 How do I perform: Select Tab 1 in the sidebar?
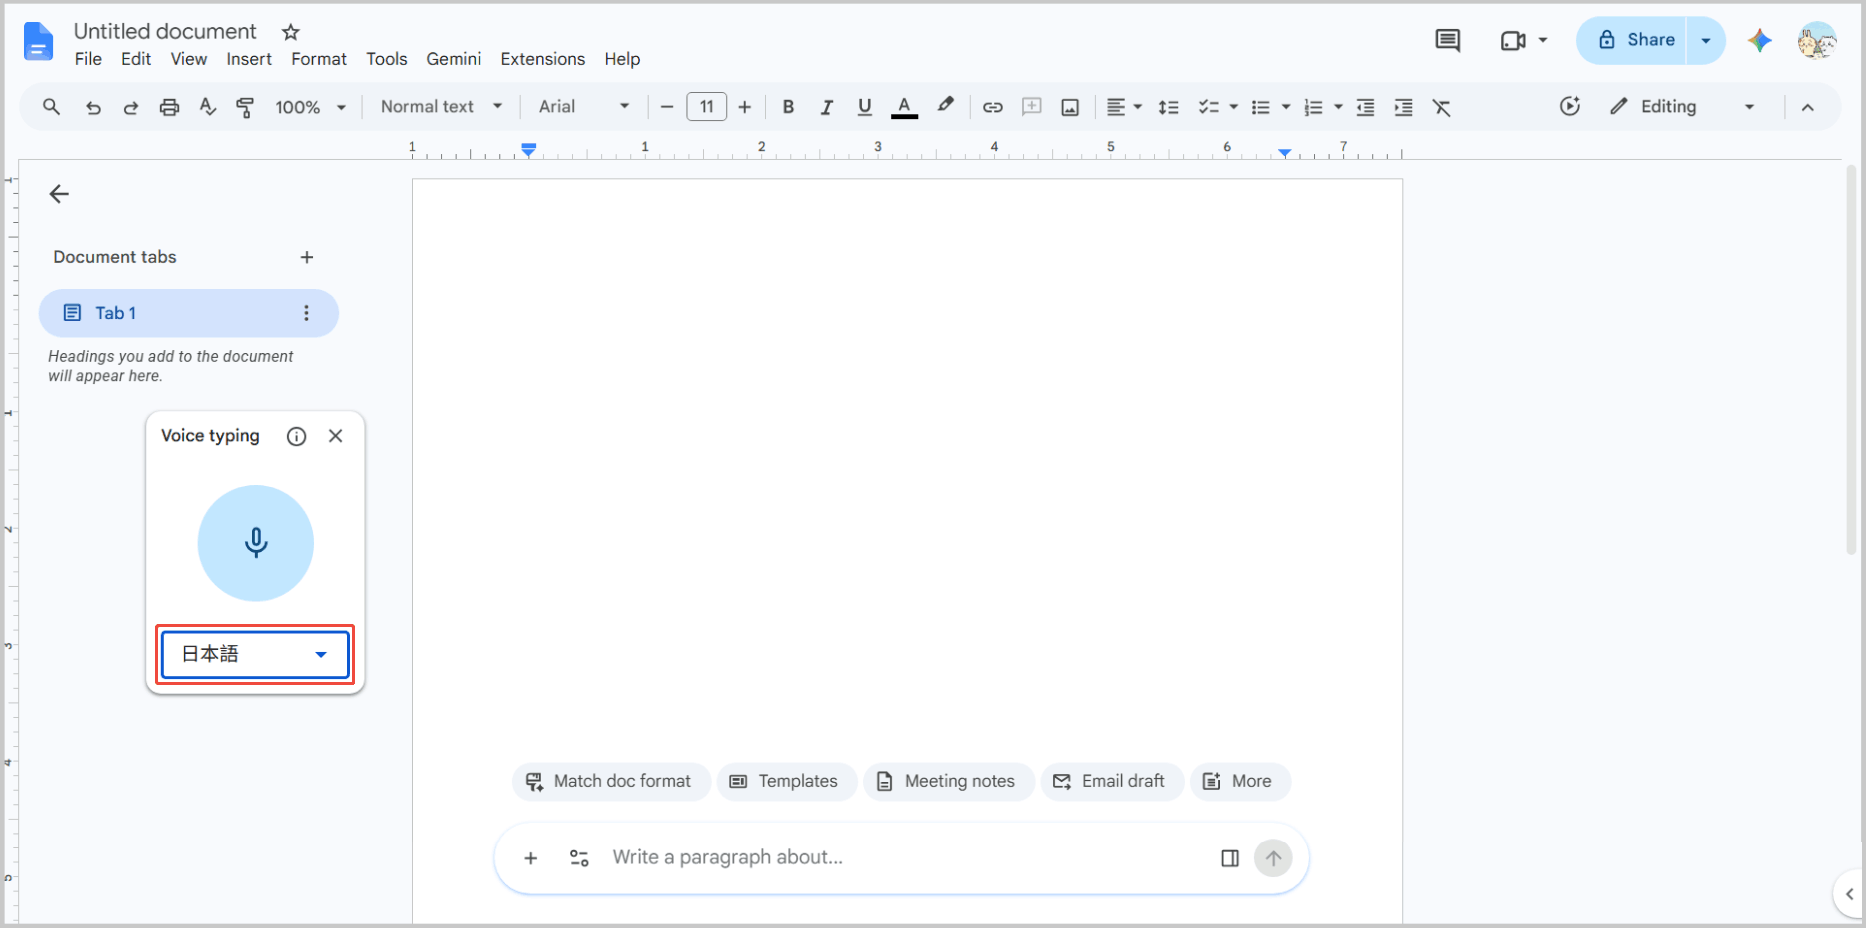[189, 313]
